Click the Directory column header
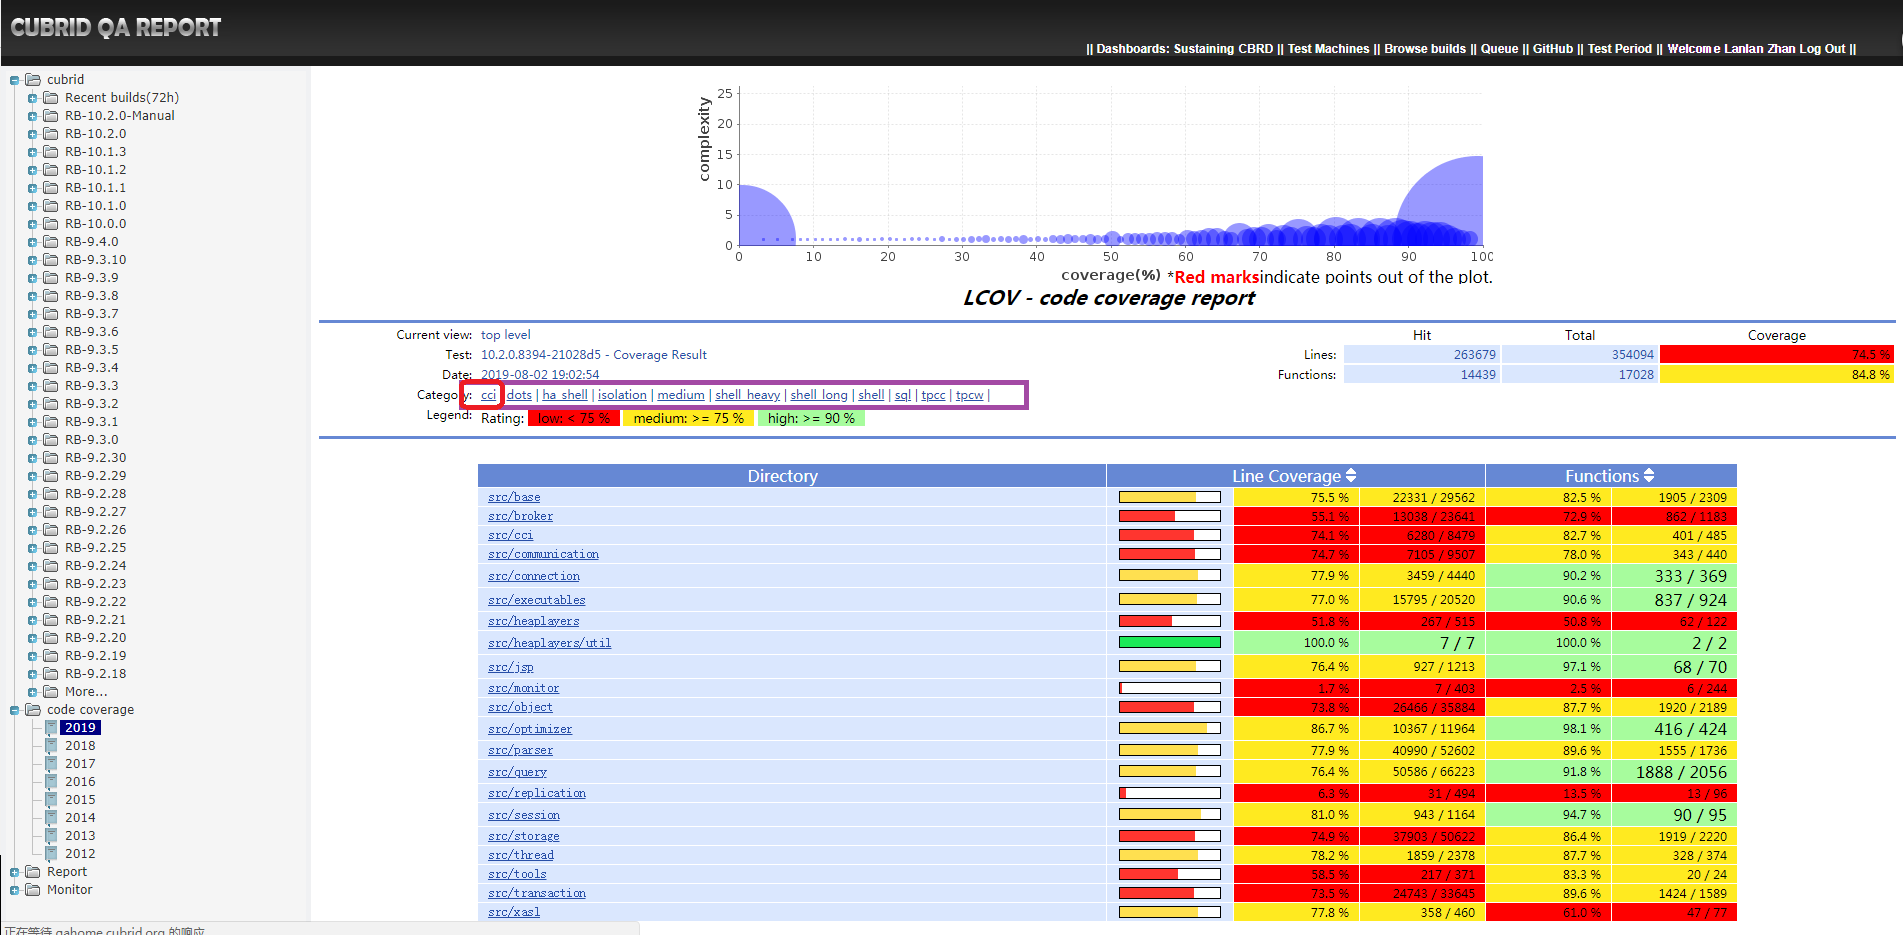Viewport: 1903px width, 935px height. [792, 476]
